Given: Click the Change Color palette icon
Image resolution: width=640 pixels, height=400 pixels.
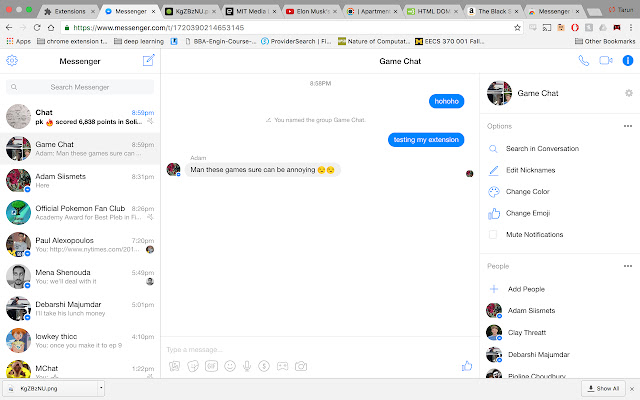Looking at the screenshot, I should [x=493, y=192].
